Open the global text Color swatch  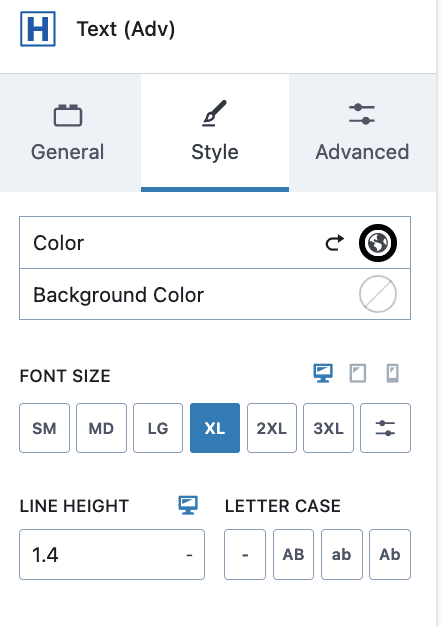pyautogui.click(x=378, y=243)
